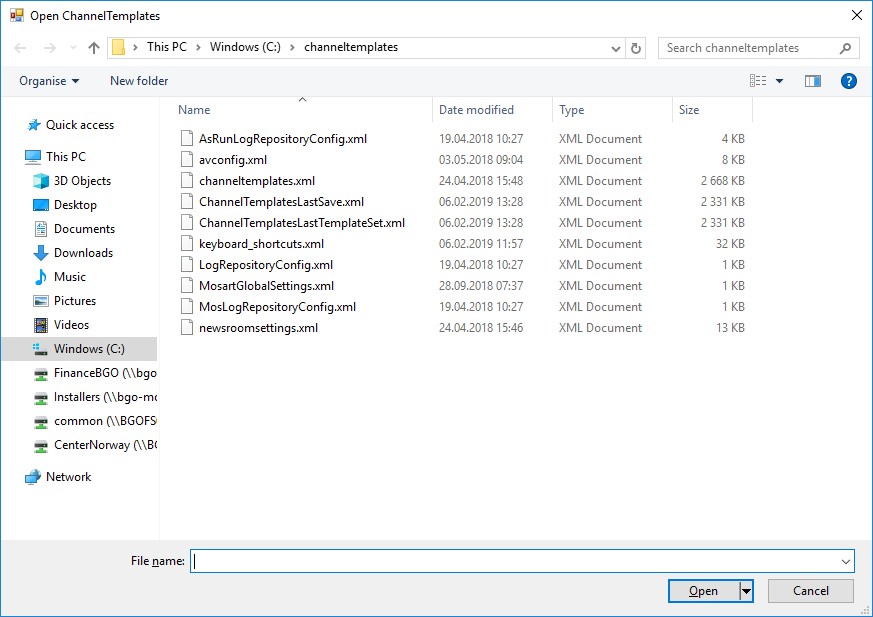
Task: Collapse the Name column sort chevron
Action: click(302, 100)
